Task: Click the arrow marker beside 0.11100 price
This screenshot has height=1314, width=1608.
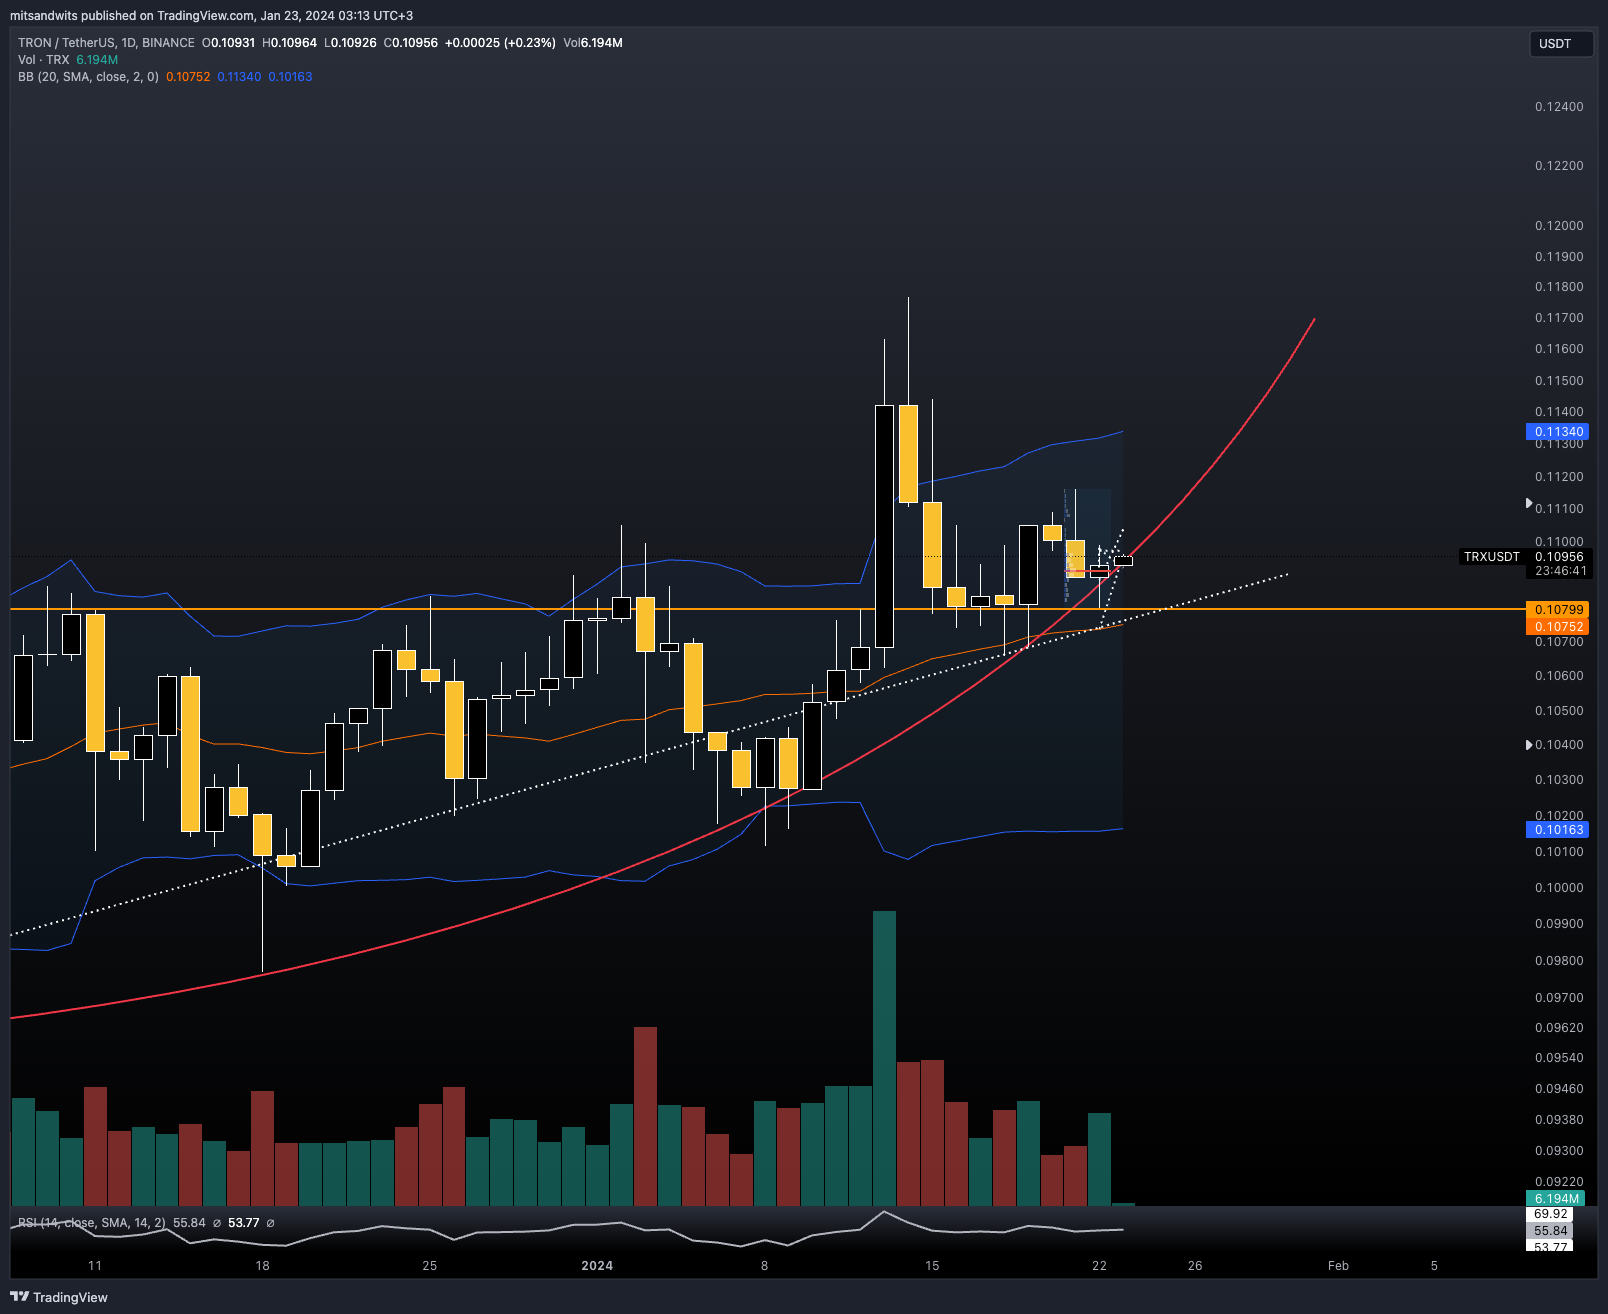Action: click(x=1528, y=503)
